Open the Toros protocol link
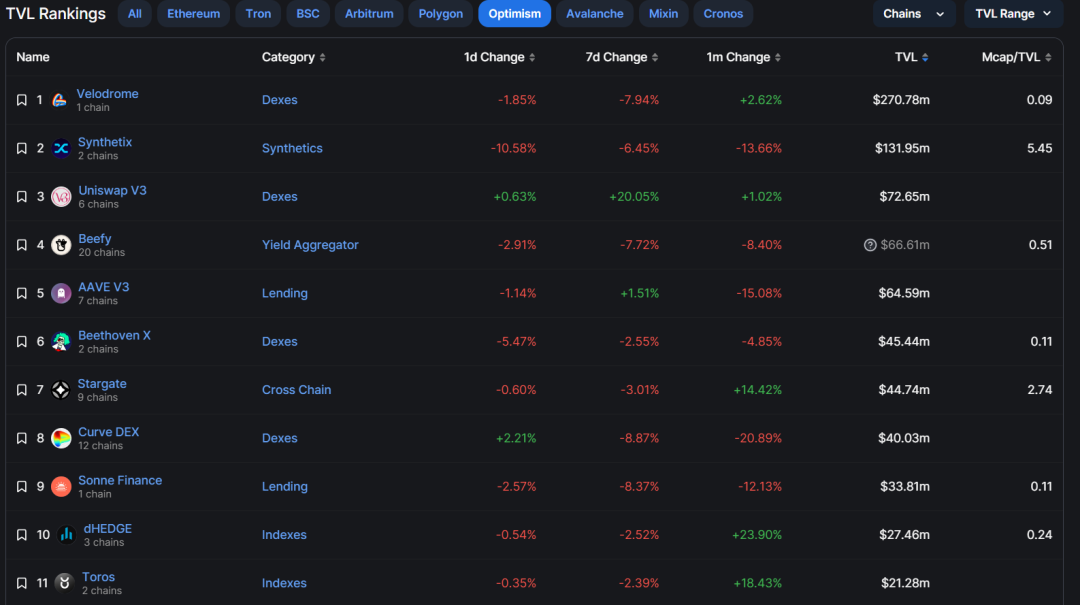 [x=98, y=577]
